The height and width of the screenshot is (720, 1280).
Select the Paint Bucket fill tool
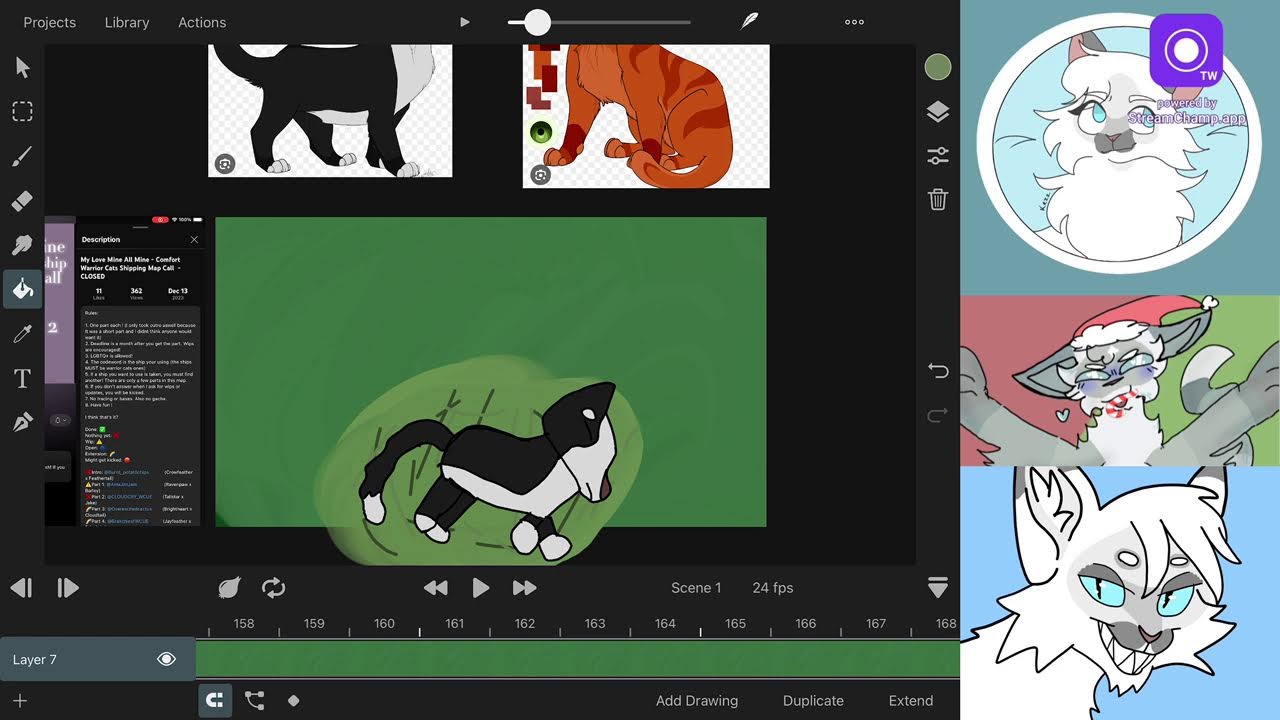(x=22, y=289)
